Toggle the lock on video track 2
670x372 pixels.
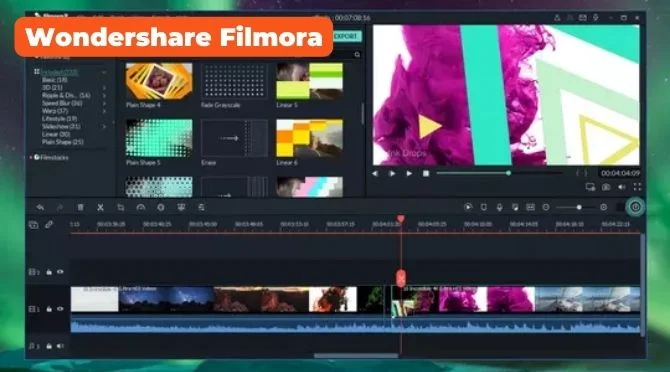click(x=49, y=272)
